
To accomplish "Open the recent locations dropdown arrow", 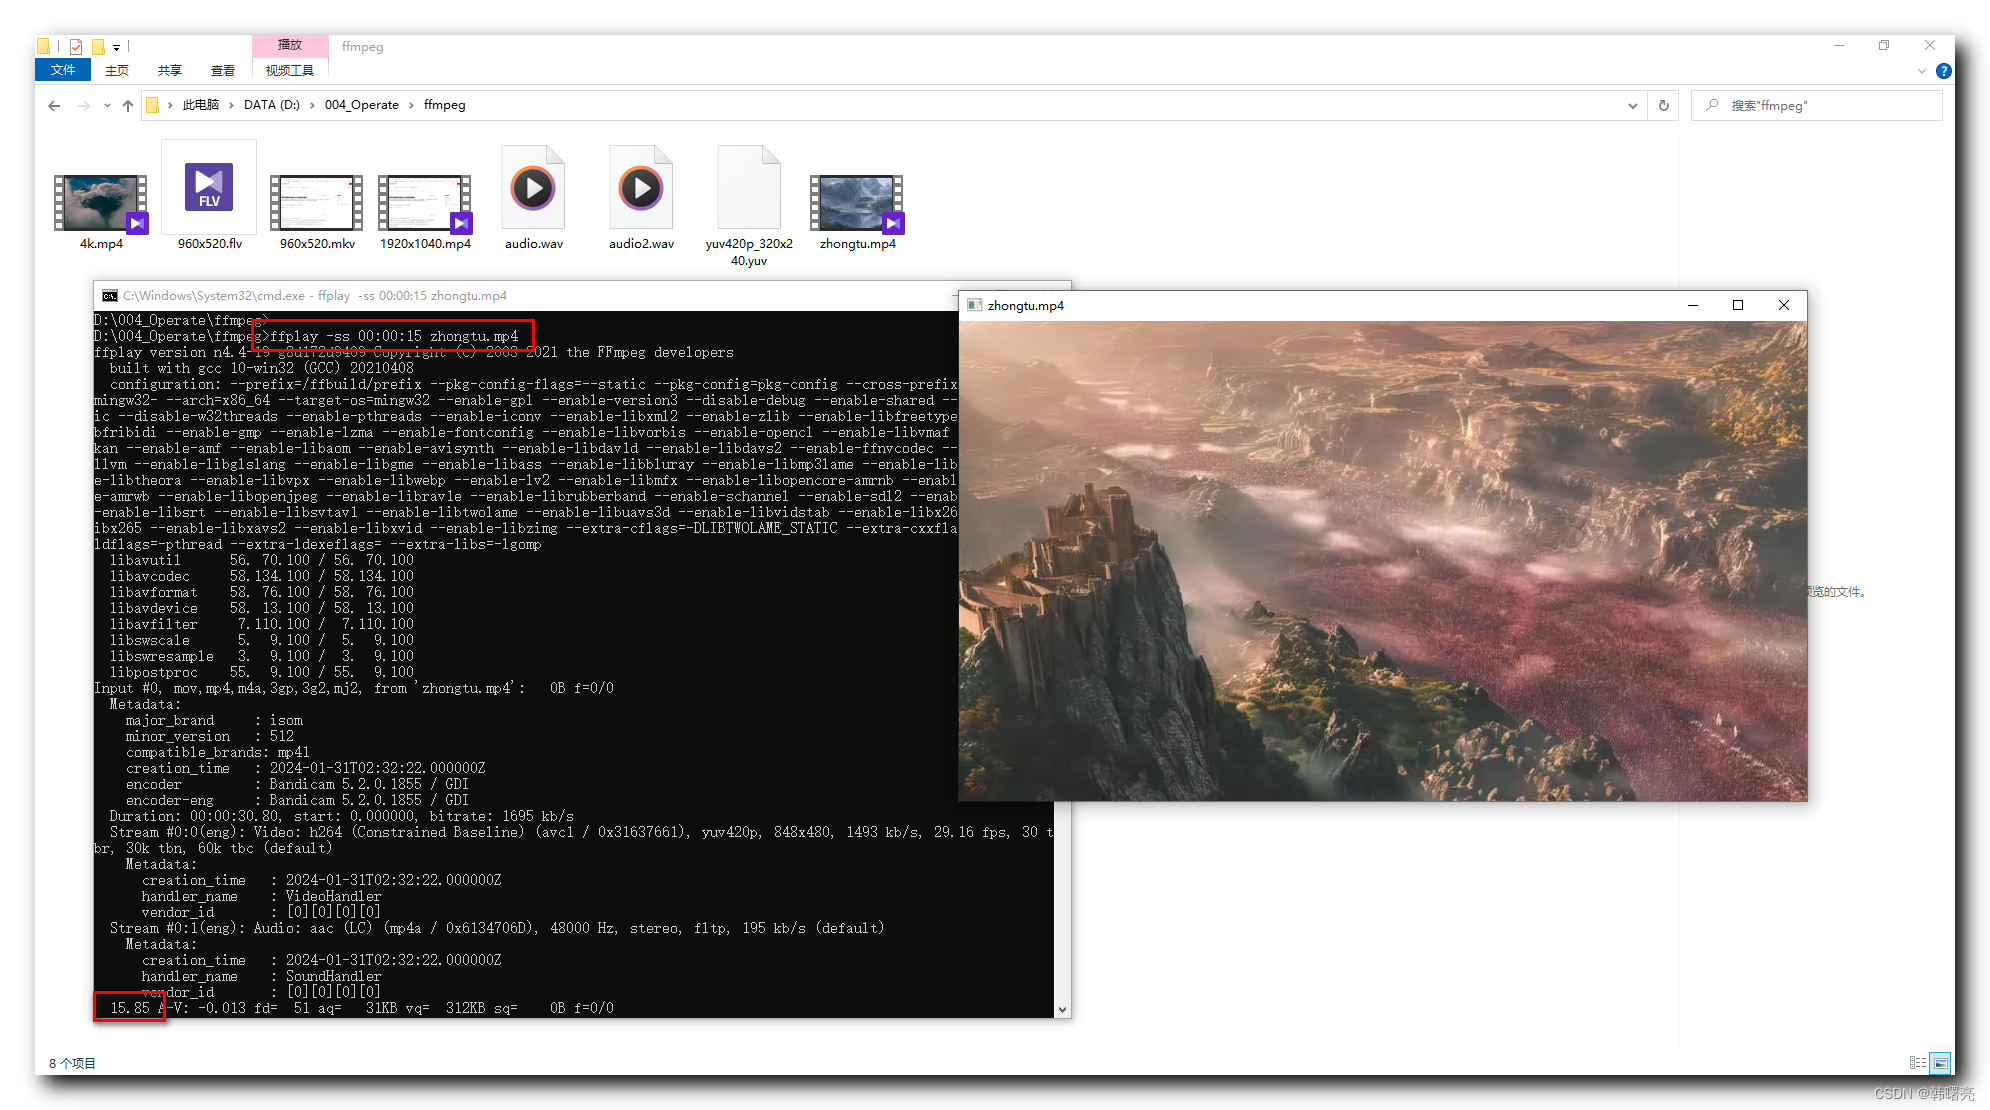I will click(x=107, y=105).
